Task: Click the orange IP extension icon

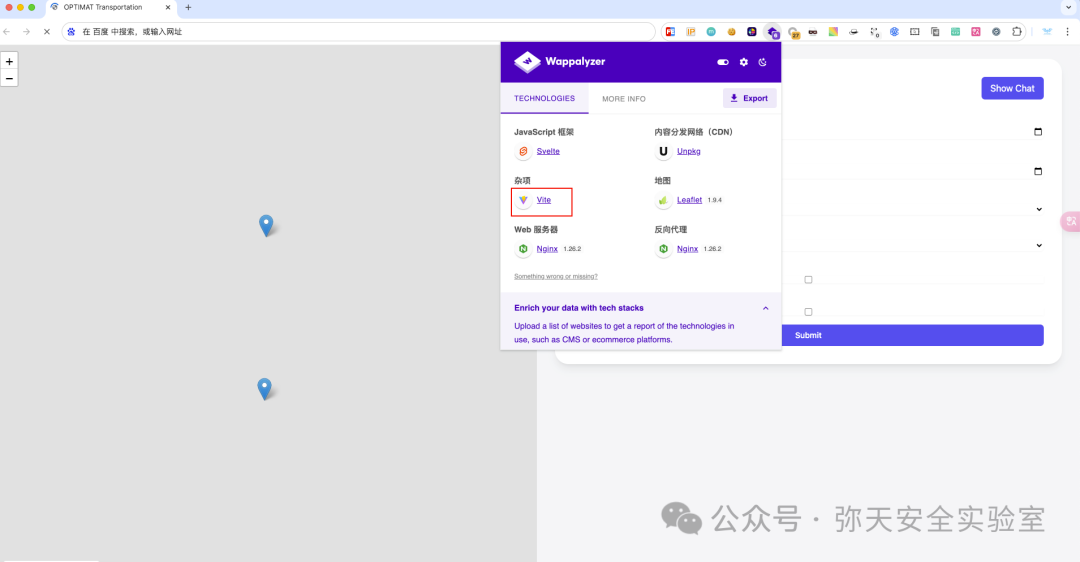Action: [x=691, y=32]
